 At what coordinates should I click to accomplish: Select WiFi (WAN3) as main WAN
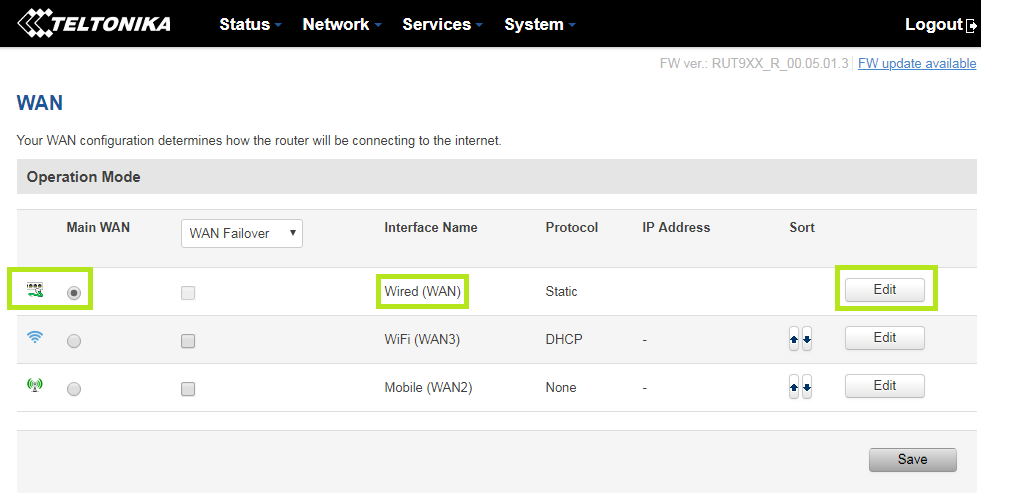tap(74, 341)
